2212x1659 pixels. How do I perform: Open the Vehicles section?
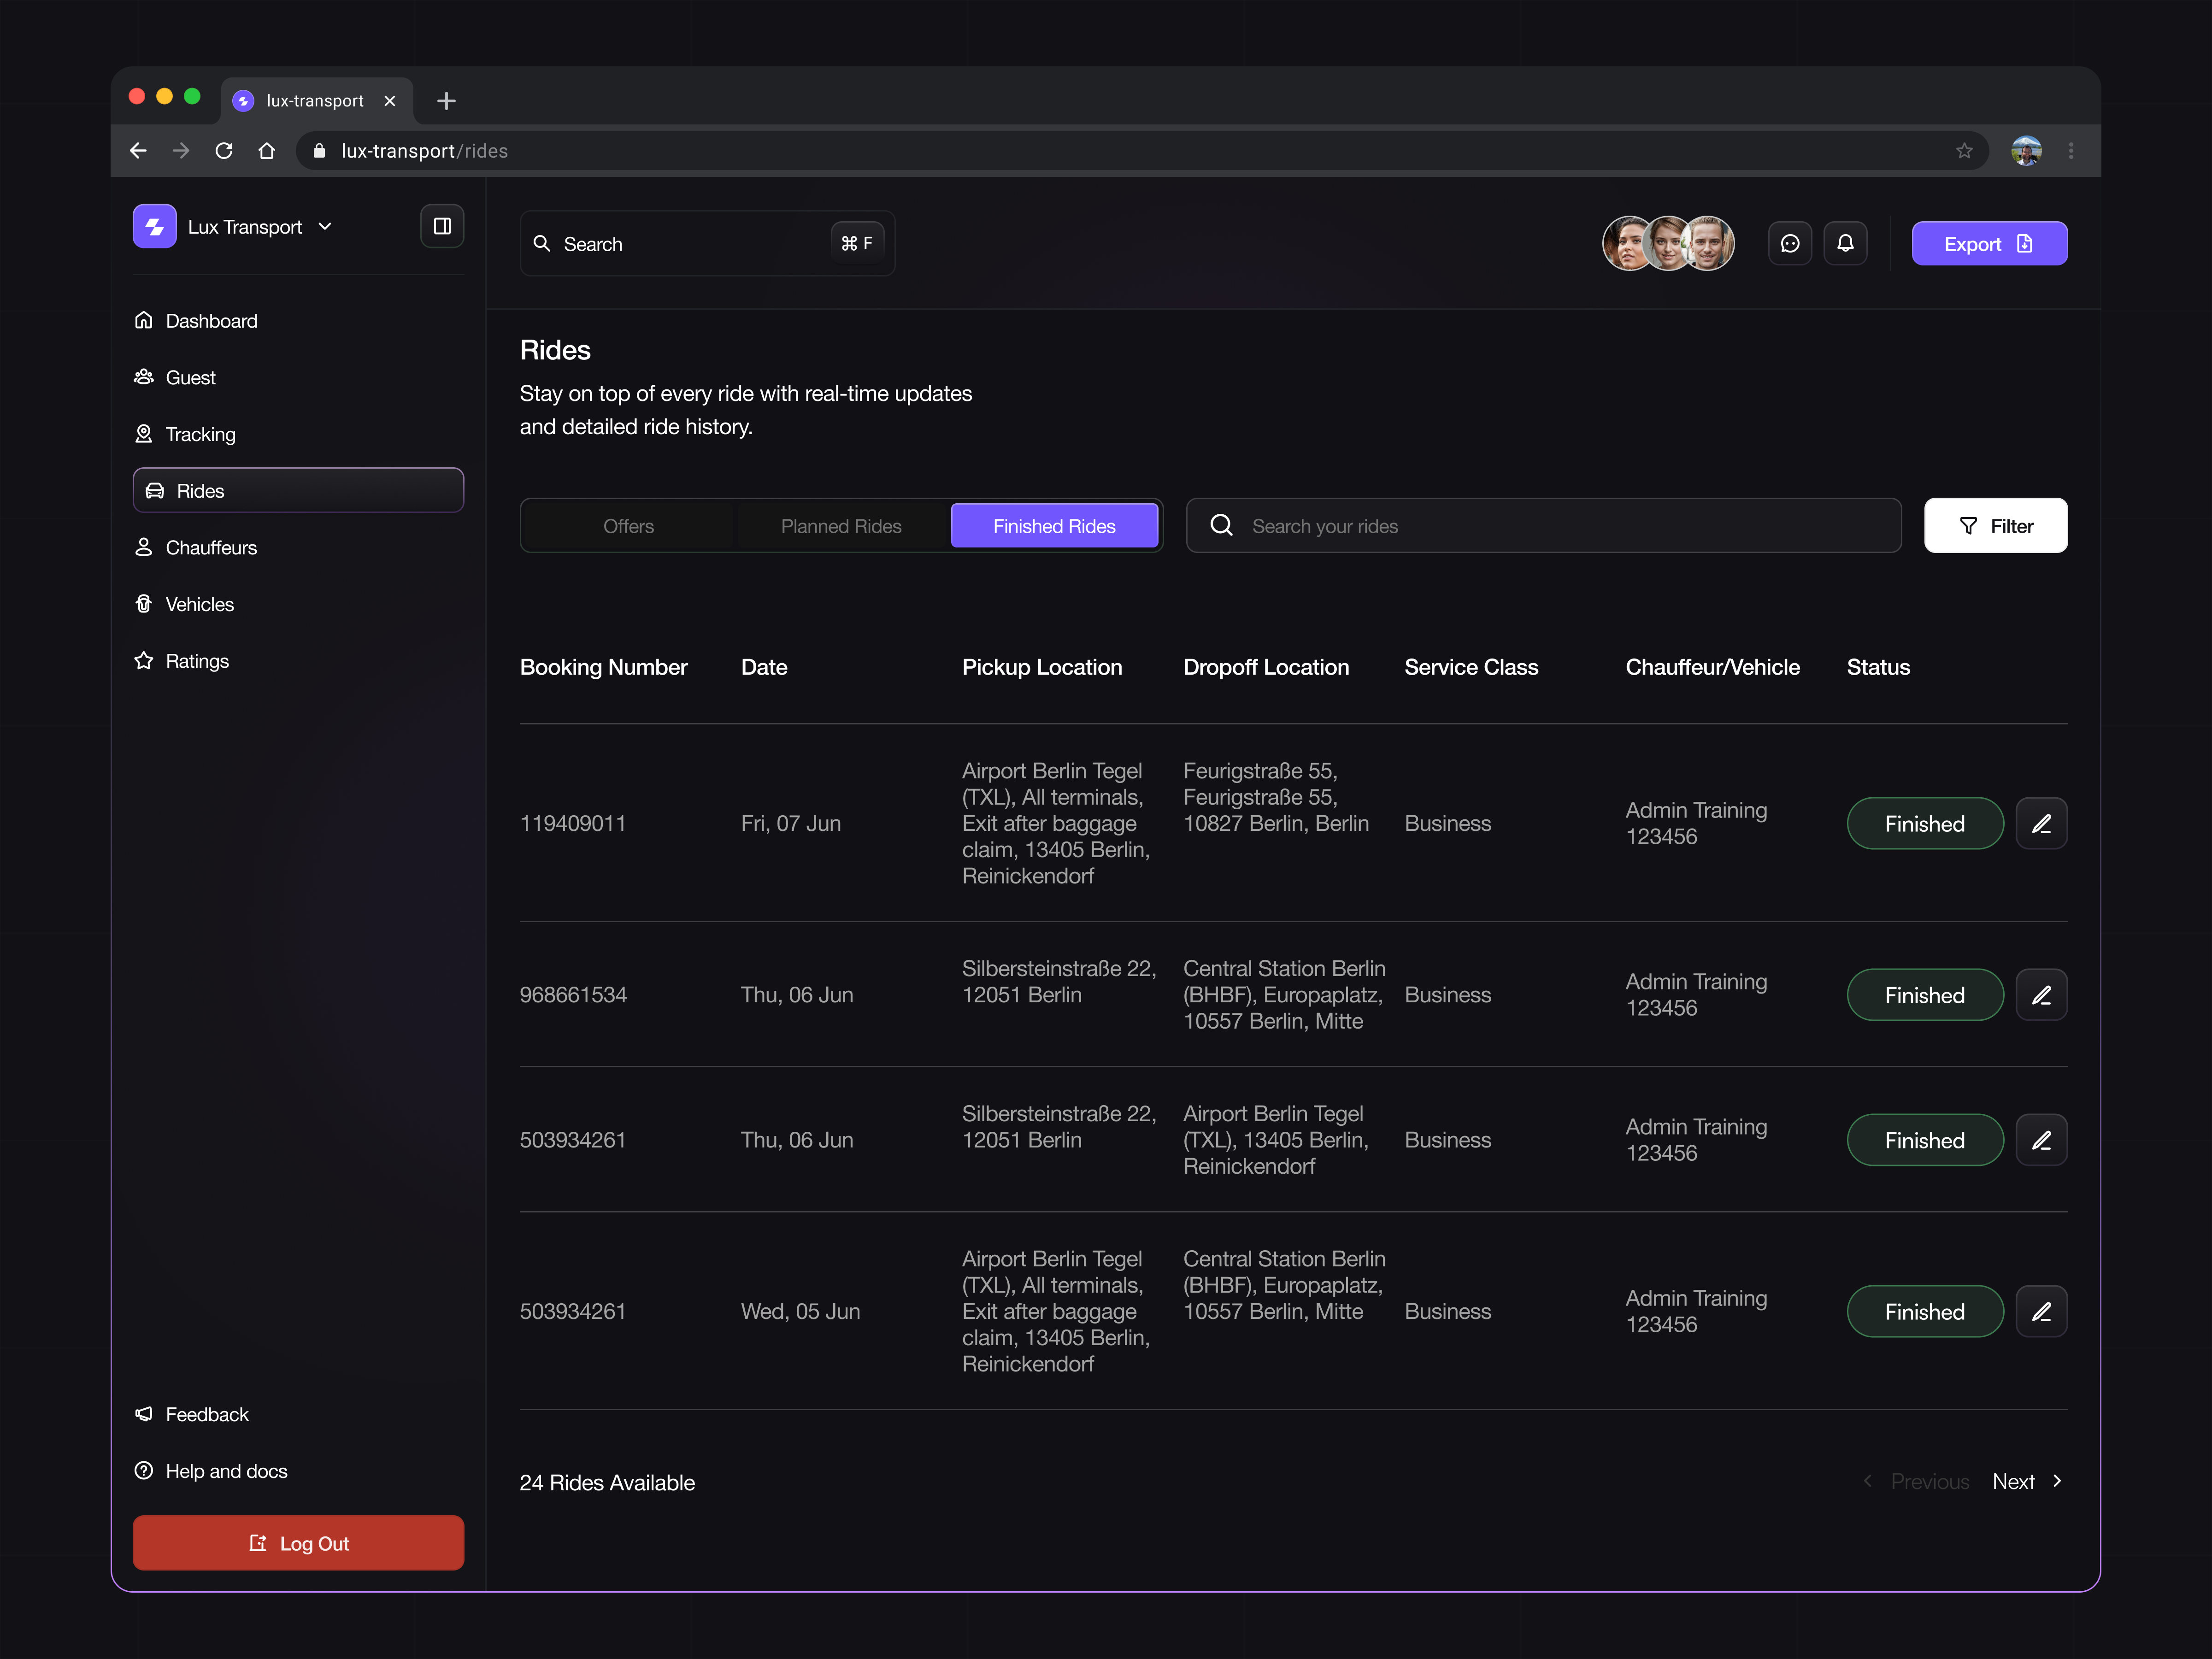pyautogui.click(x=199, y=604)
